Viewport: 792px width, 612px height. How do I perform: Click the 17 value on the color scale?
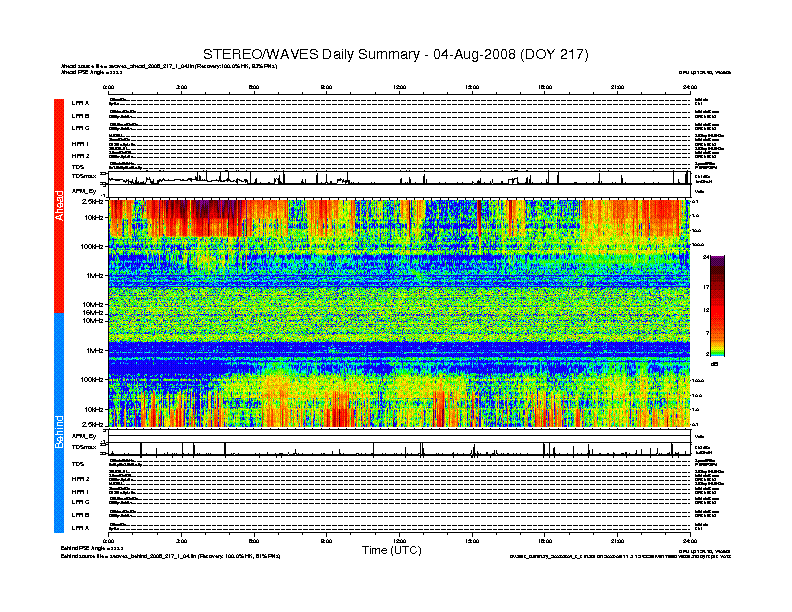tap(706, 287)
